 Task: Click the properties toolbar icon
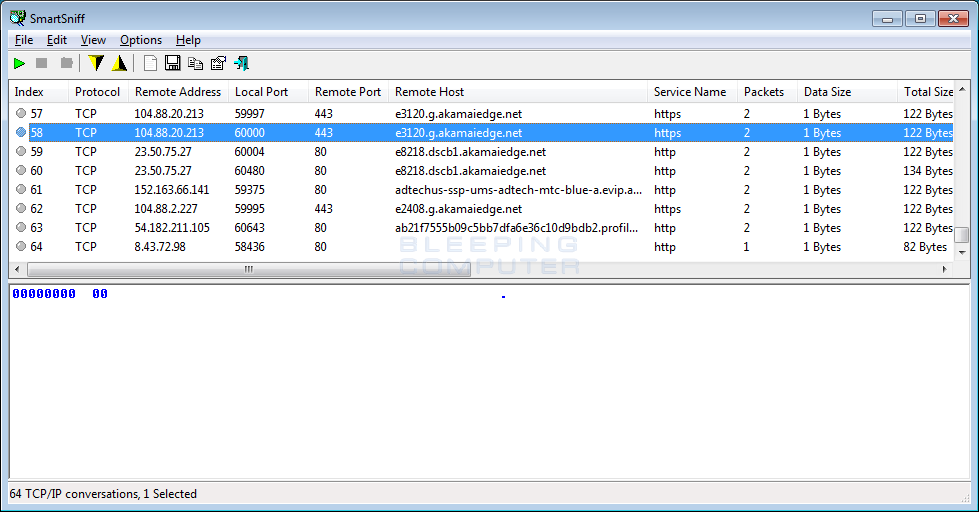pos(218,63)
